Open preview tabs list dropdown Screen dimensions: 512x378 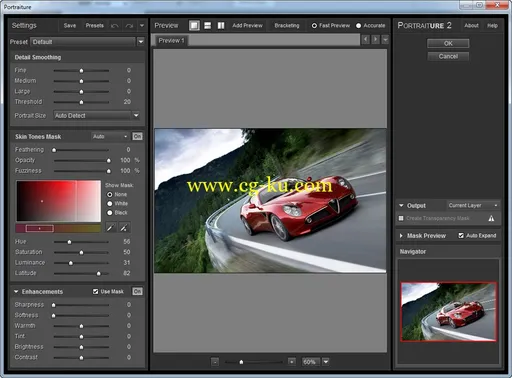click(x=385, y=40)
